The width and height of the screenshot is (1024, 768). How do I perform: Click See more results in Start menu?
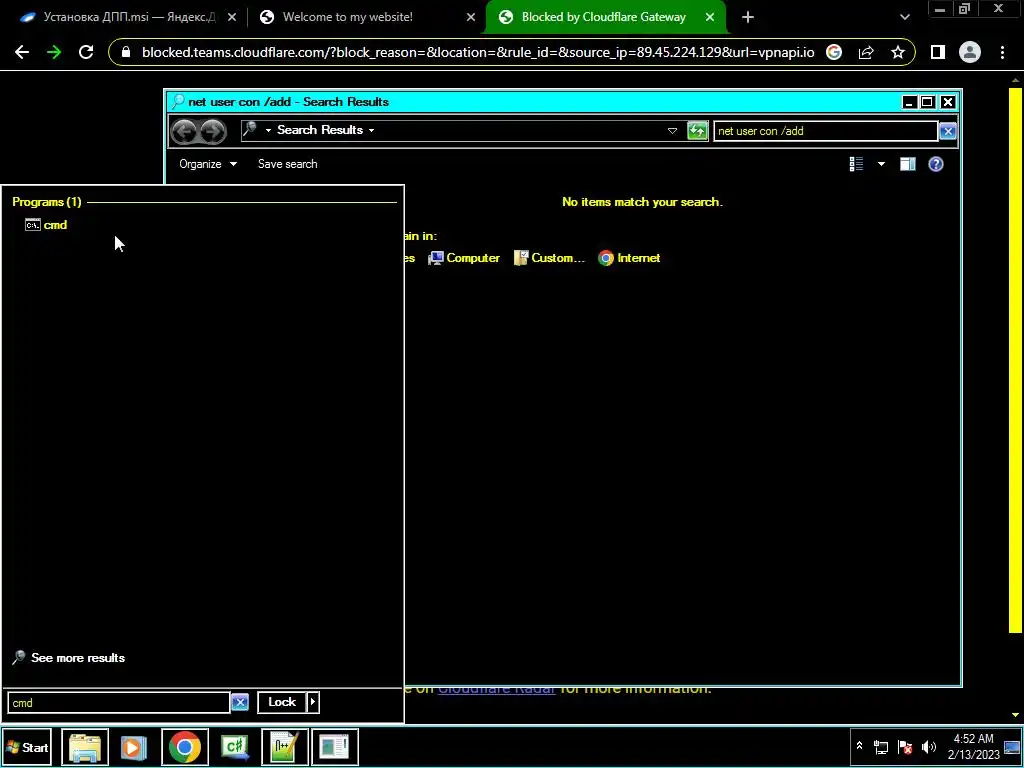[x=69, y=658]
